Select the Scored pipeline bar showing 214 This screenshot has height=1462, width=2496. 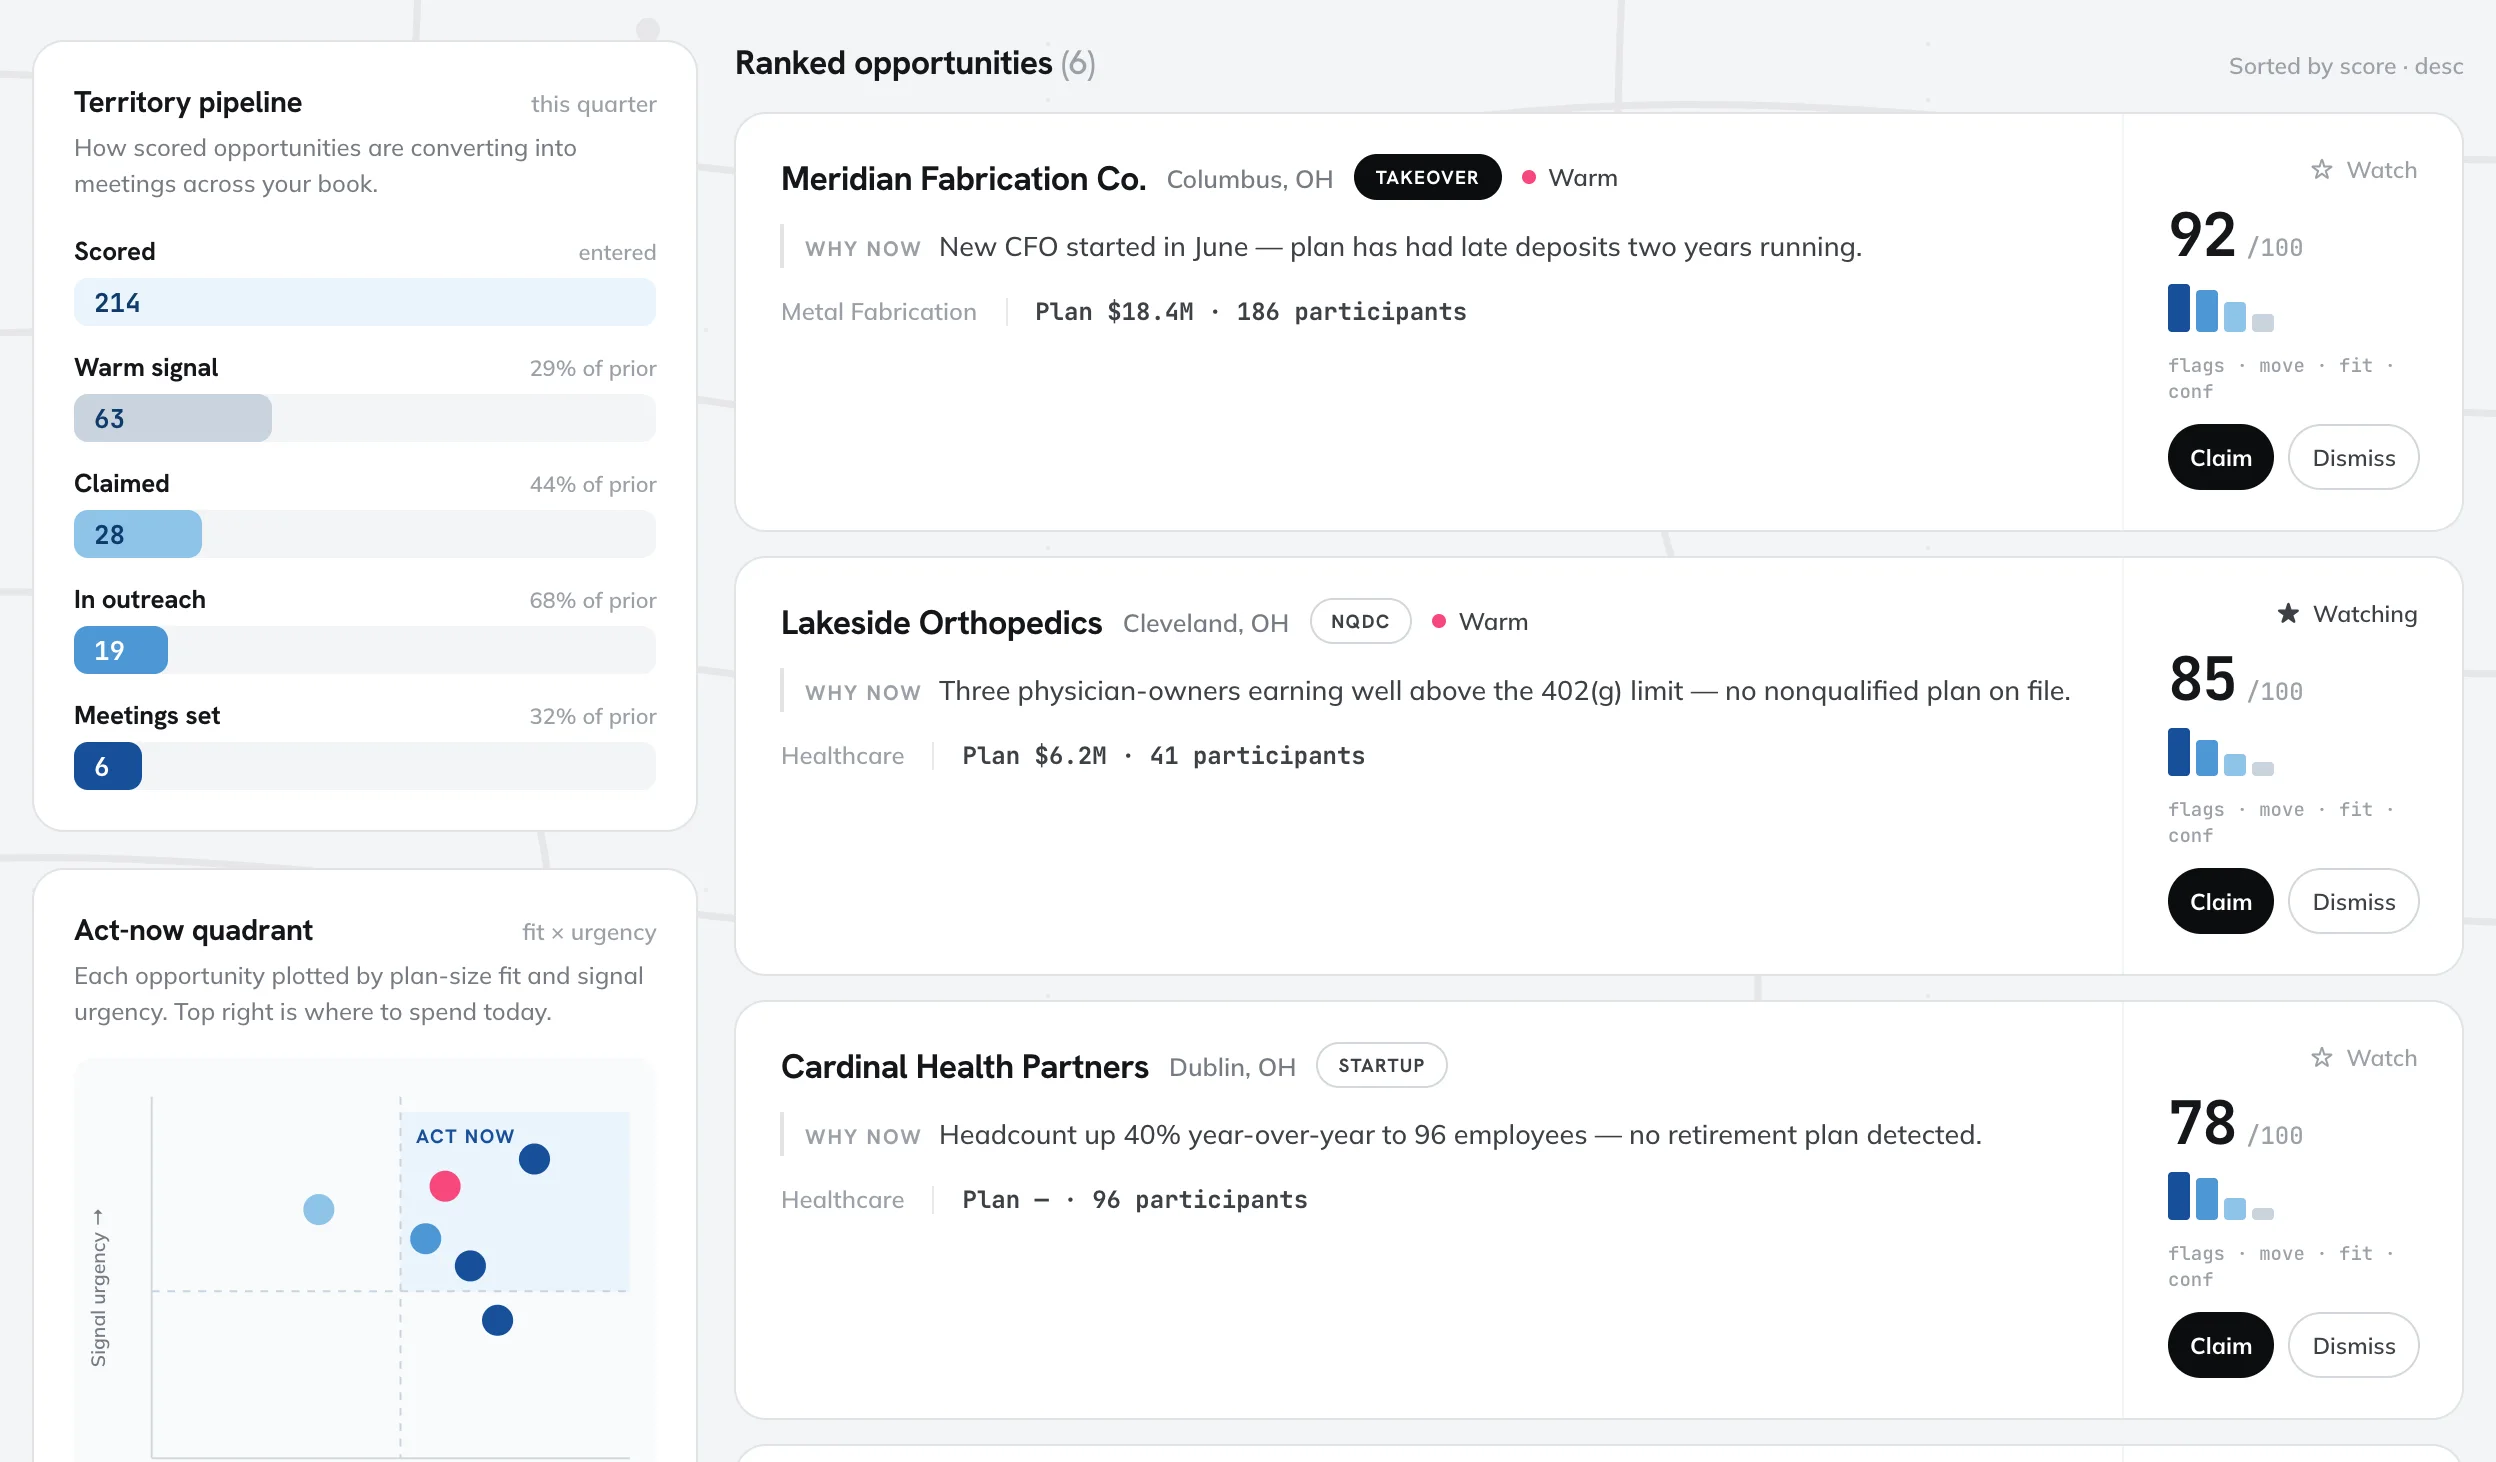pyautogui.click(x=365, y=303)
